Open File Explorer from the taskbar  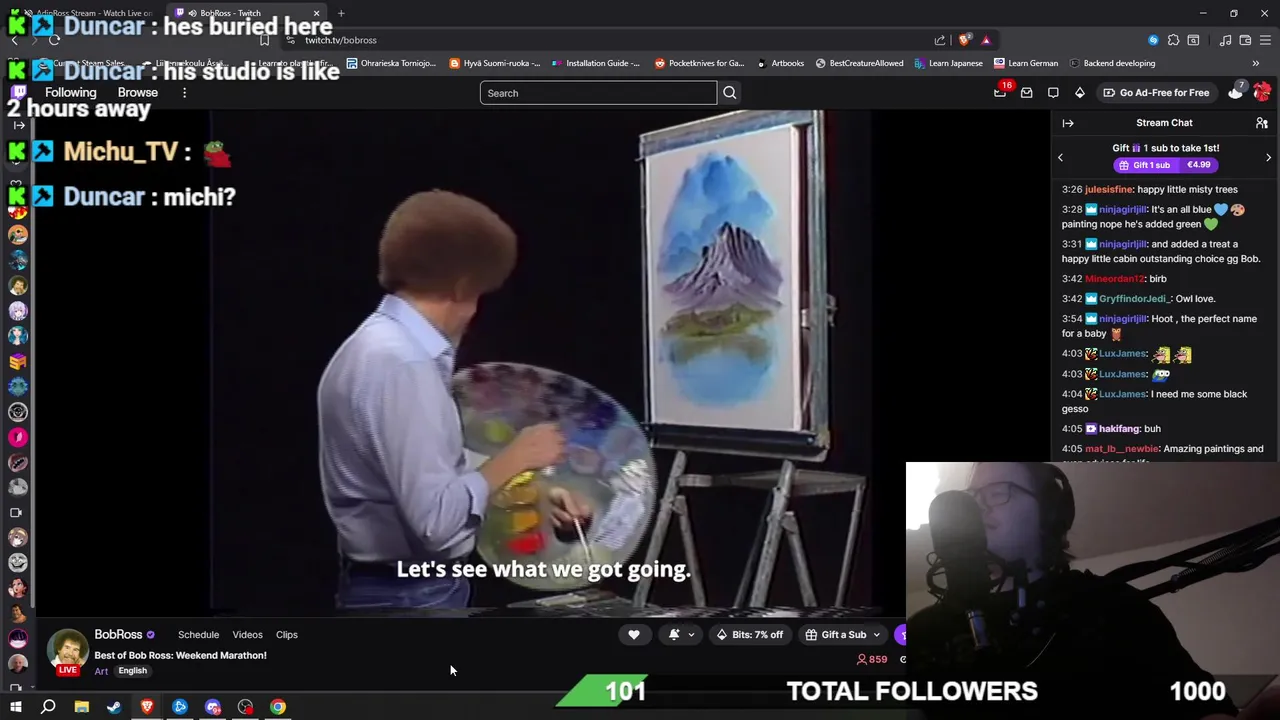coord(82,707)
